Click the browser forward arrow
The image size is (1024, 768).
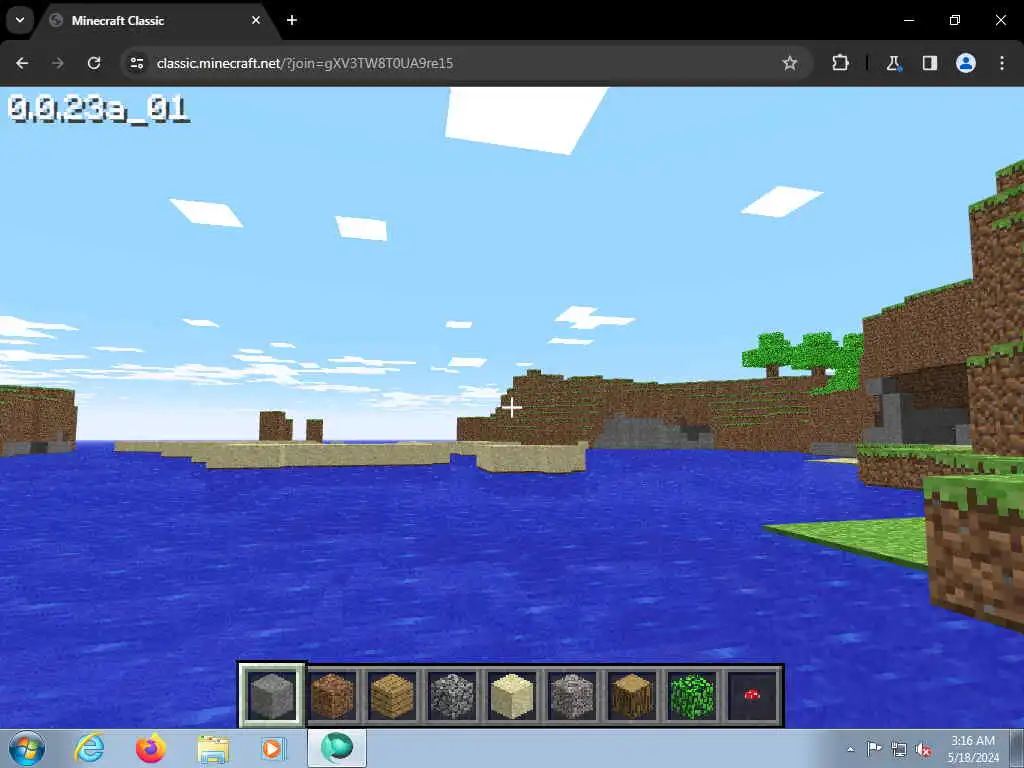tap(58, 63)
